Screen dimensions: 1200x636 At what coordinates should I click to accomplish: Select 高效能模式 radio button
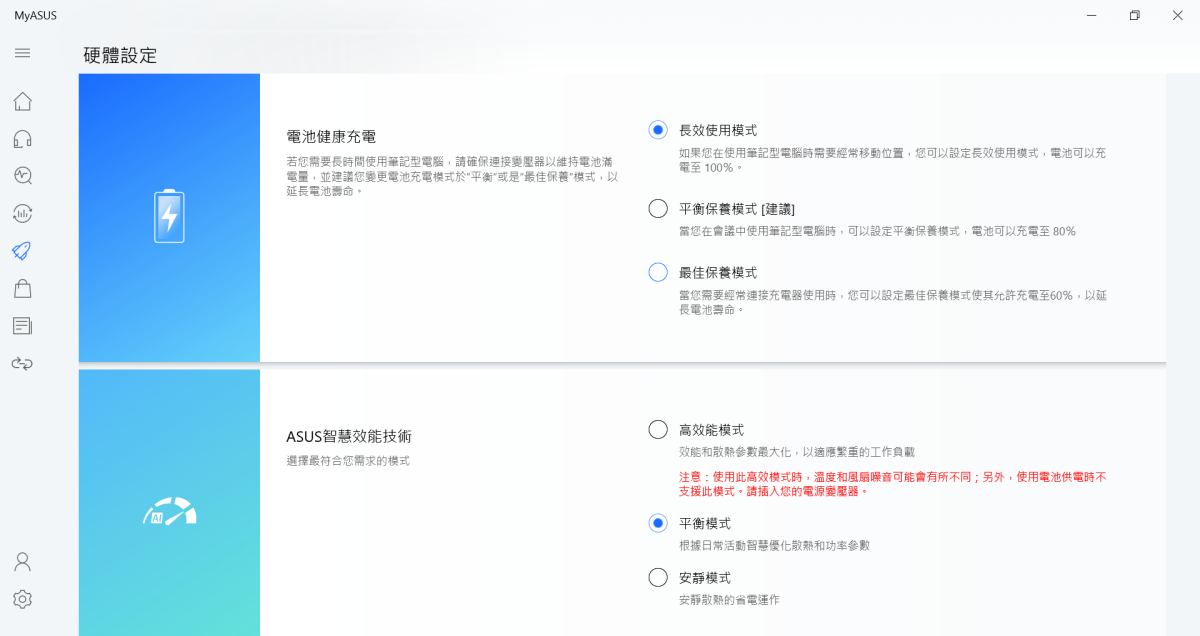pos(658,429)
